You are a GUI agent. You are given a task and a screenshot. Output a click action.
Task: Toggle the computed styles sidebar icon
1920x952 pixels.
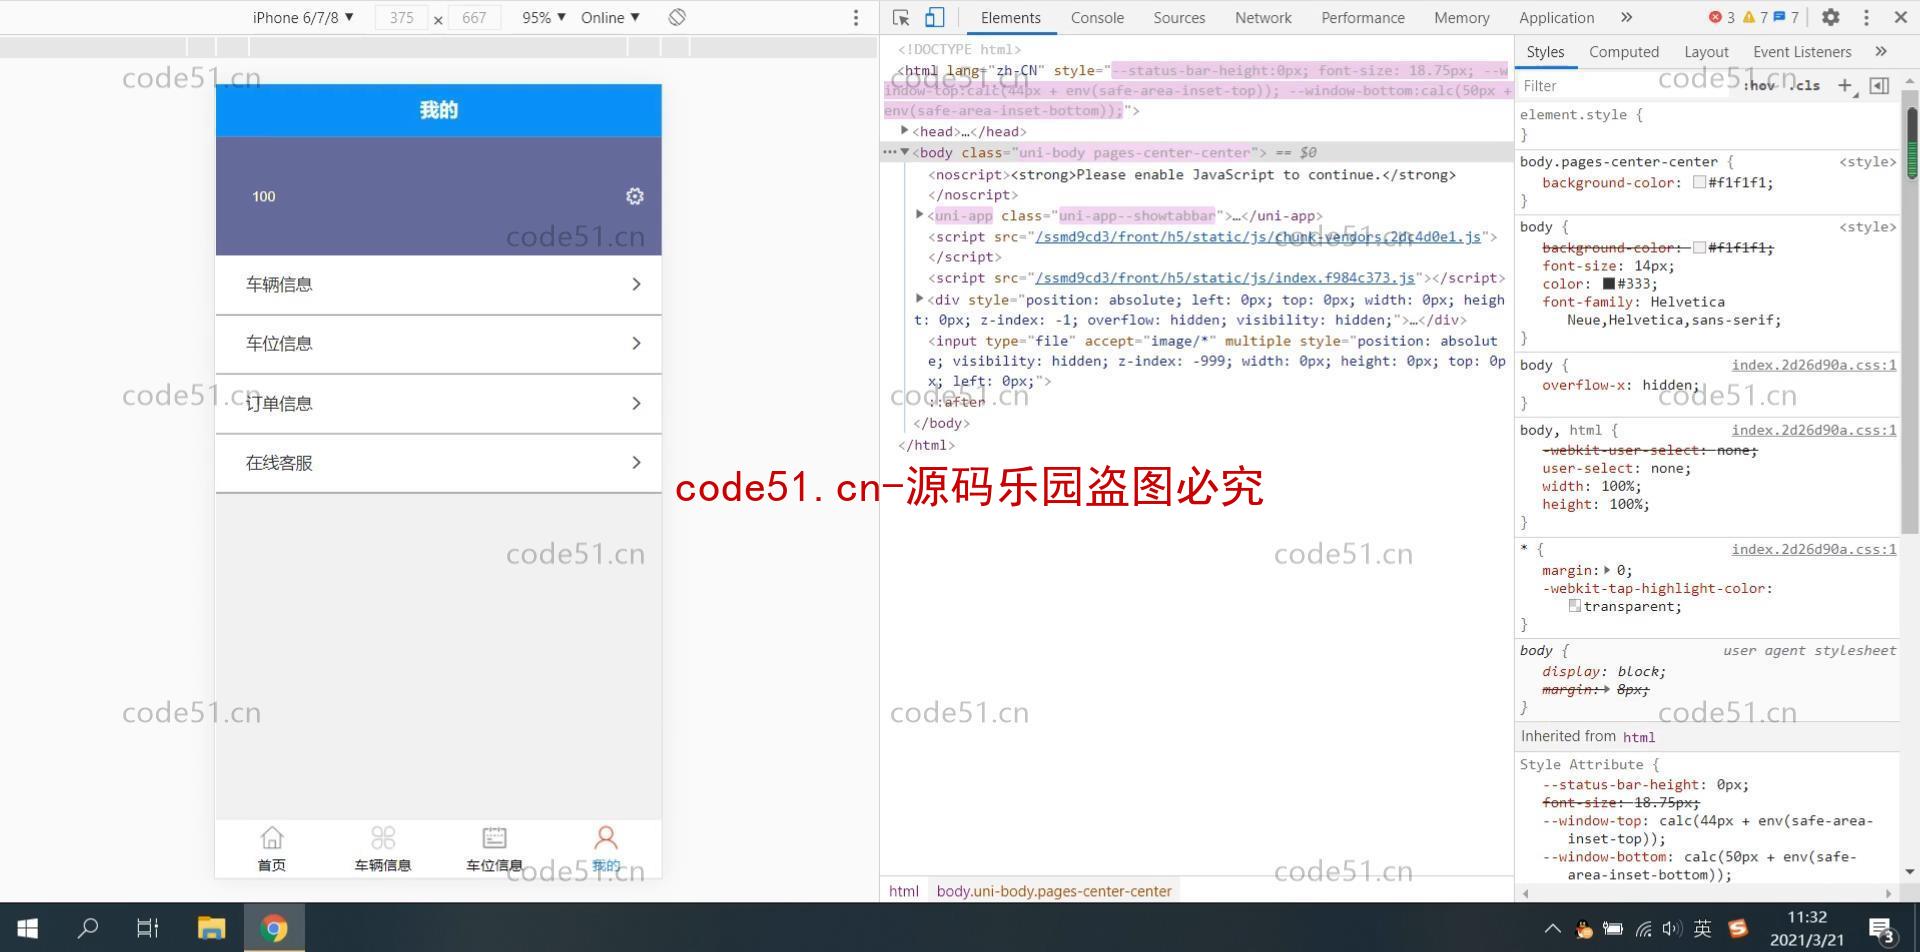1879,86
